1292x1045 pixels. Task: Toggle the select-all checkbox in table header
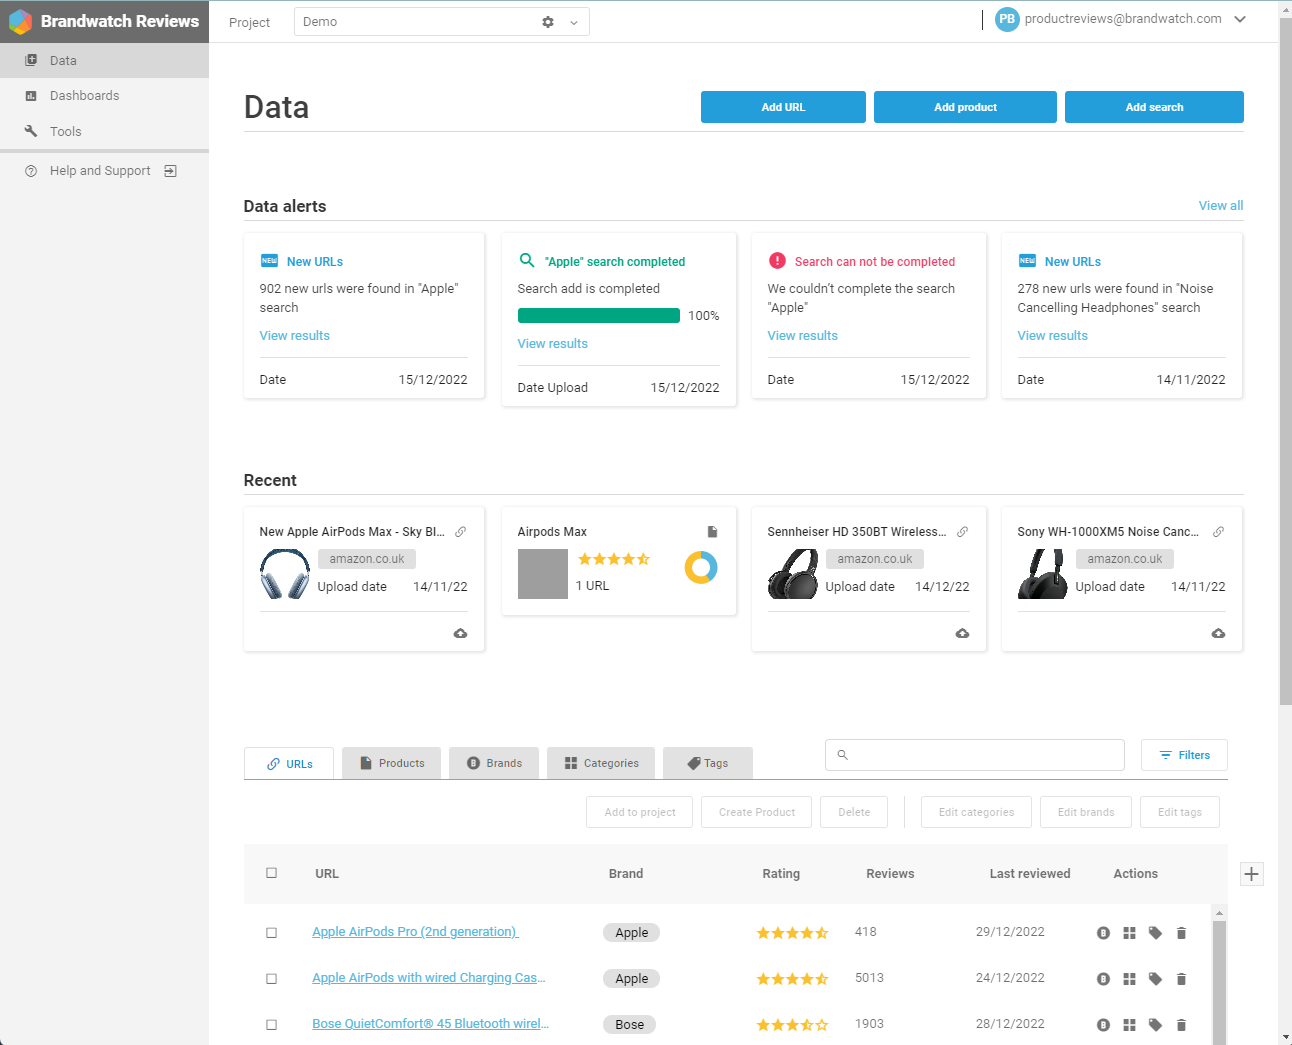pyautogui.click(x=271, y=873)
